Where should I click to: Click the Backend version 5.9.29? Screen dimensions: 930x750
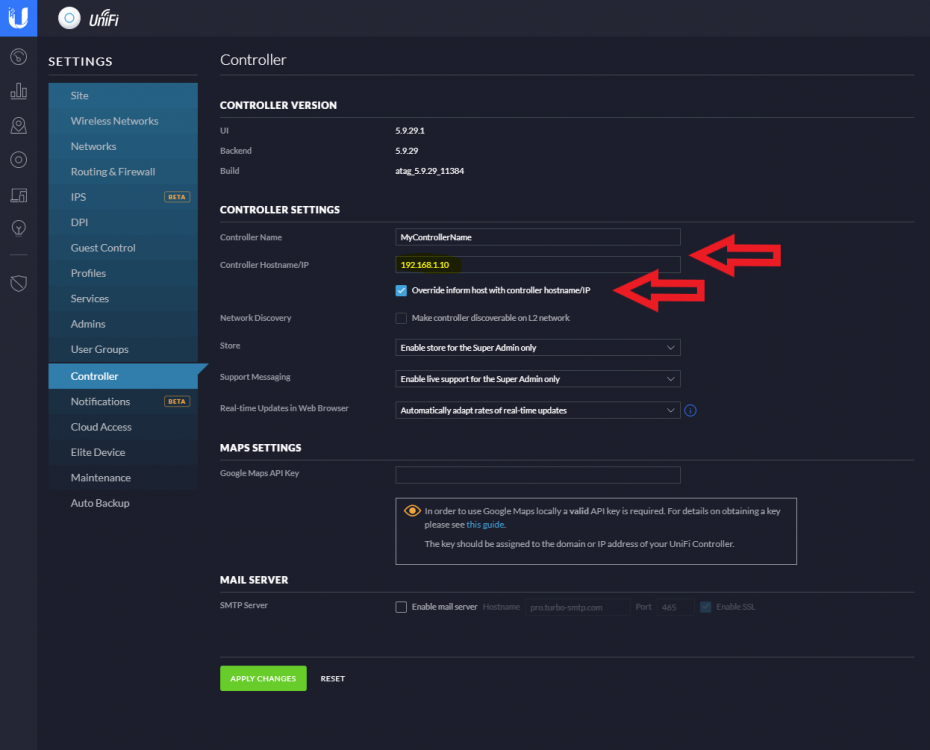click(407, 151)
